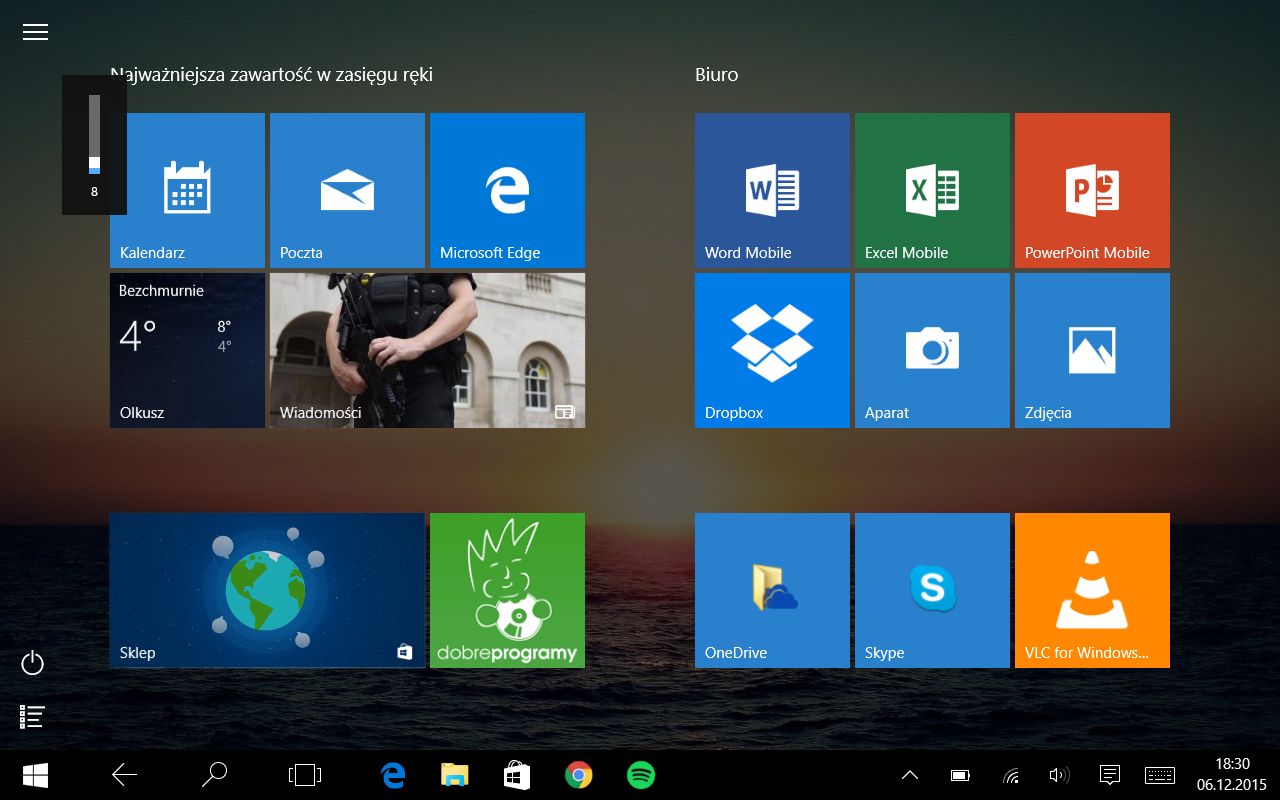Open the Zdjęcia photos tile
This screenshot has height=800, width=1280.
coord(1092,350)
